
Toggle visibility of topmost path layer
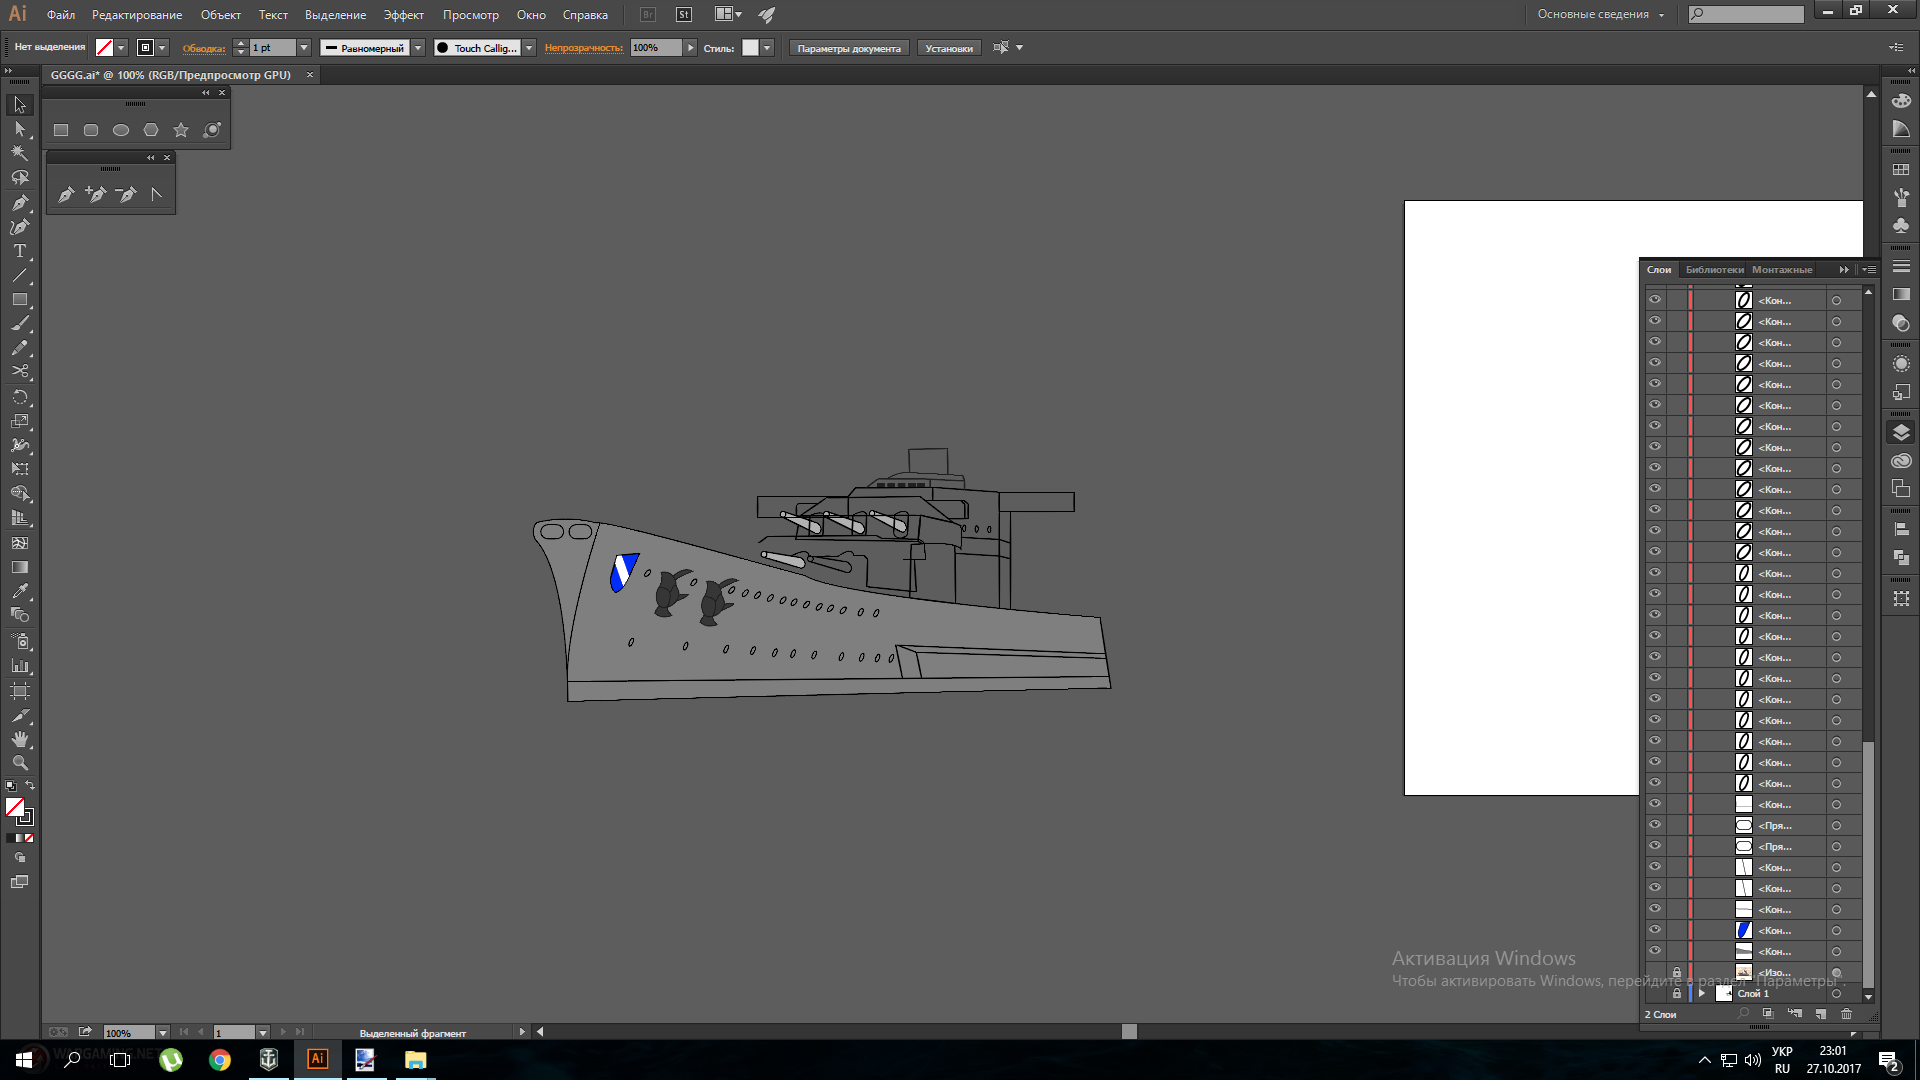click(1655, 300)
